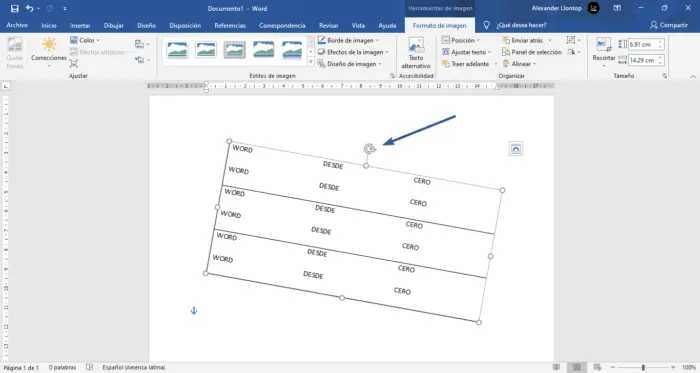Apply the first picture style thumbnail
The width and height of the screenshot is (700, 373).
177,50
